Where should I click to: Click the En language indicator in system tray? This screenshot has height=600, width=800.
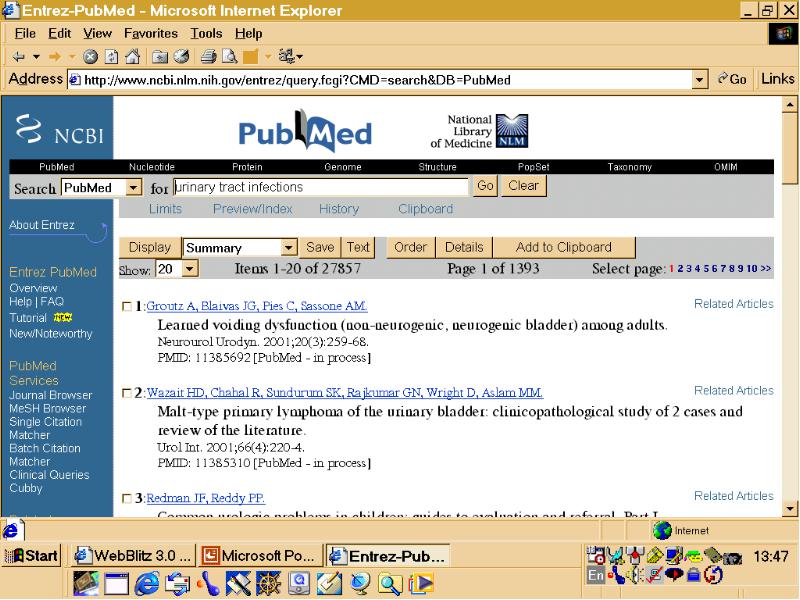pyautogui.click(x=596, y=575)
